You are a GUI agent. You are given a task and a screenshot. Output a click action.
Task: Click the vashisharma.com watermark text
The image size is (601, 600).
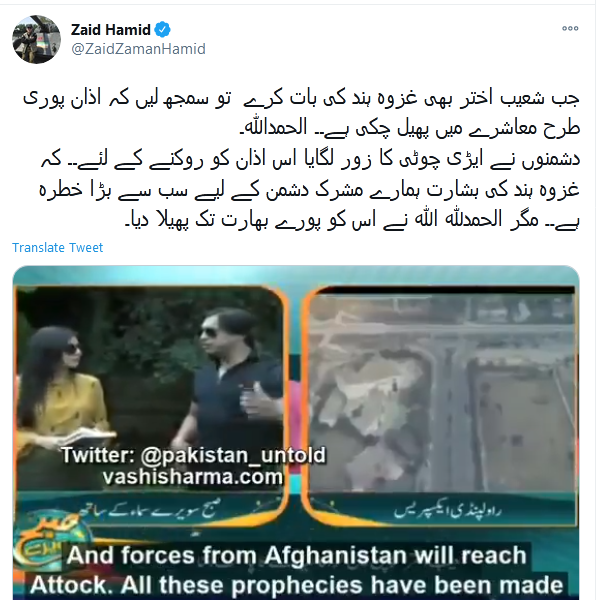(x=193, y=477)
